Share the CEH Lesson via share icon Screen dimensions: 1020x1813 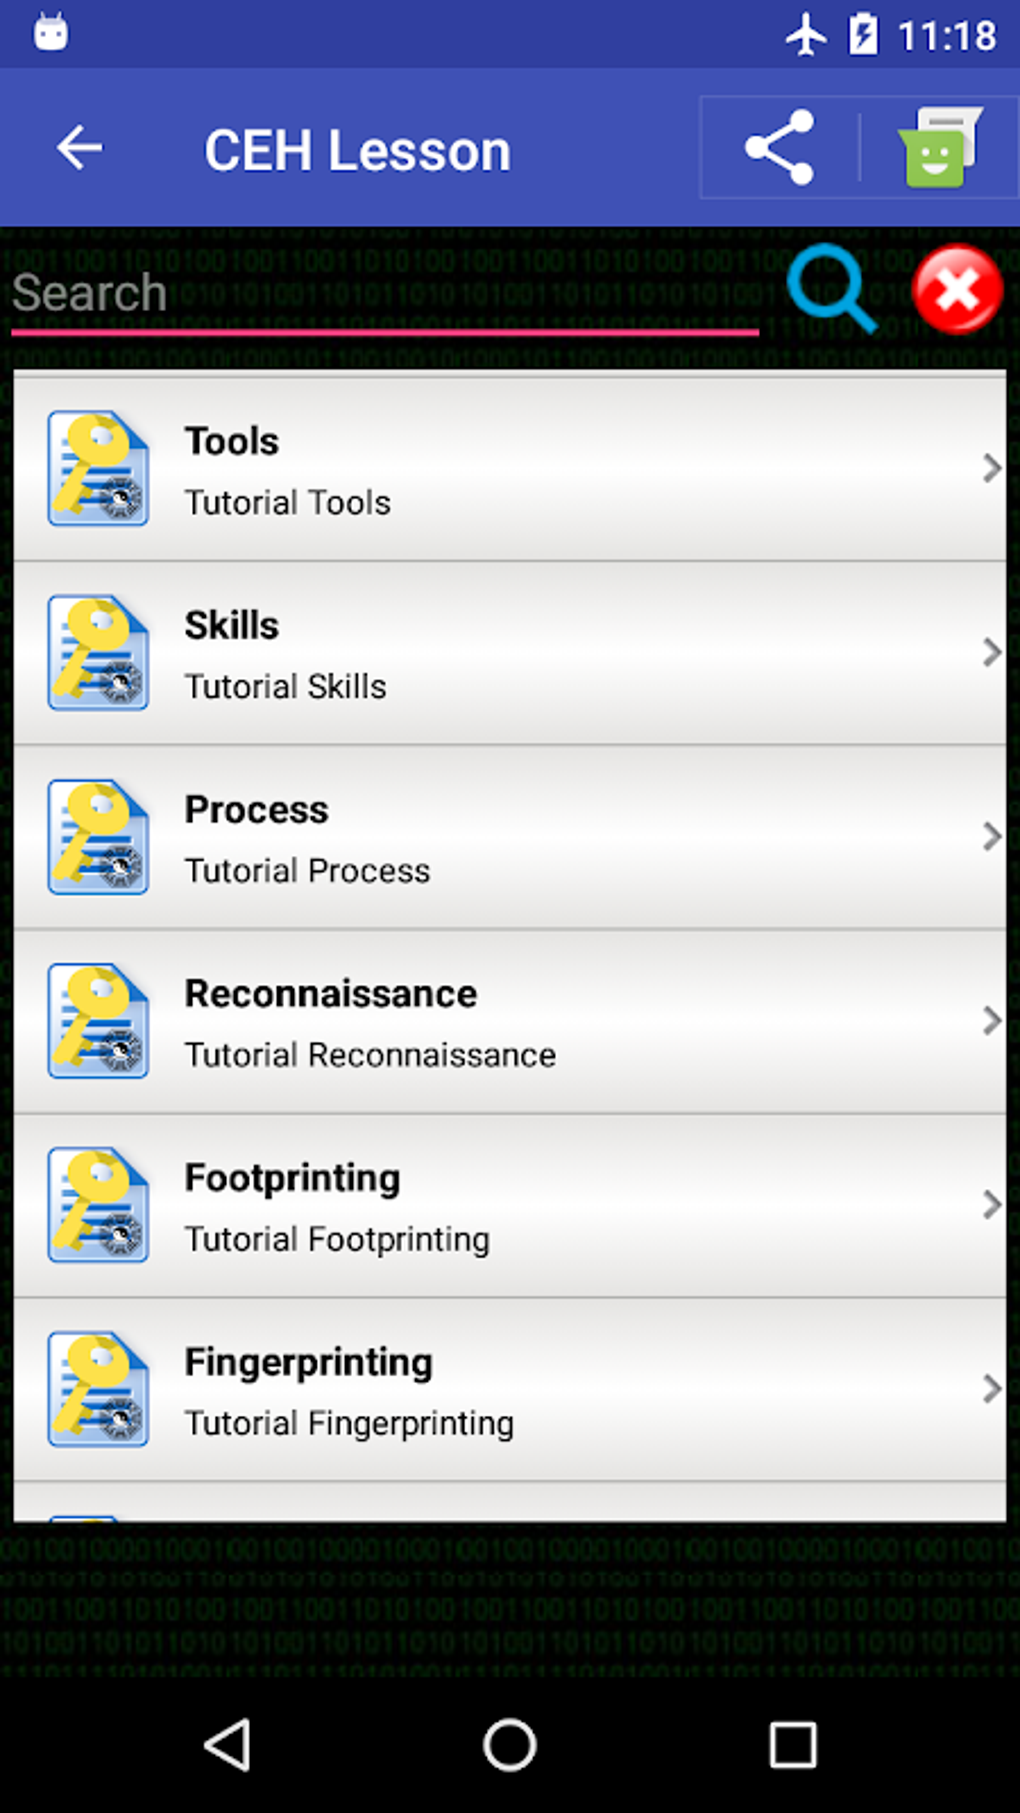(779, 148)
